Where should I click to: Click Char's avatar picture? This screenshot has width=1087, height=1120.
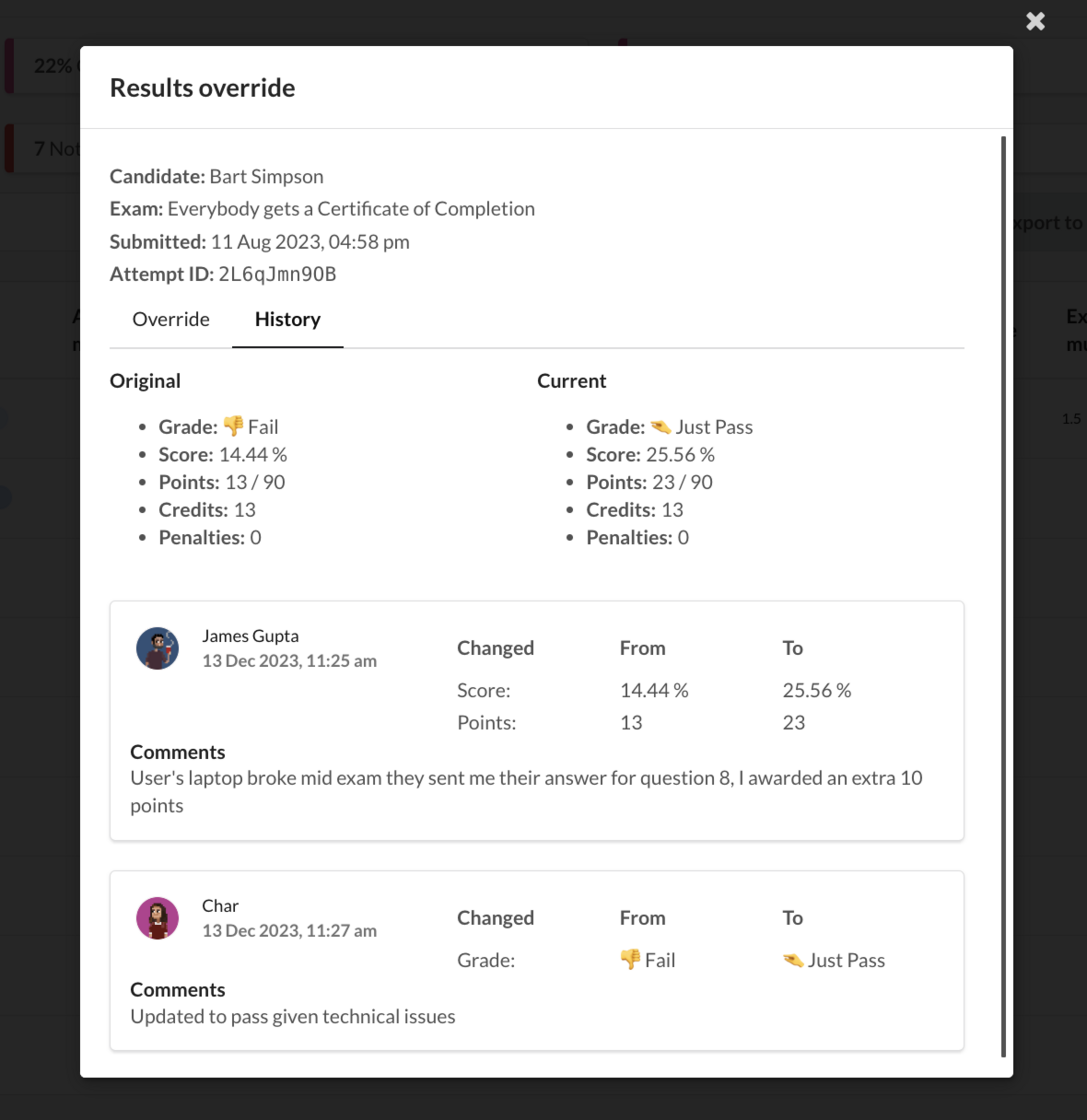pos(157,918)
